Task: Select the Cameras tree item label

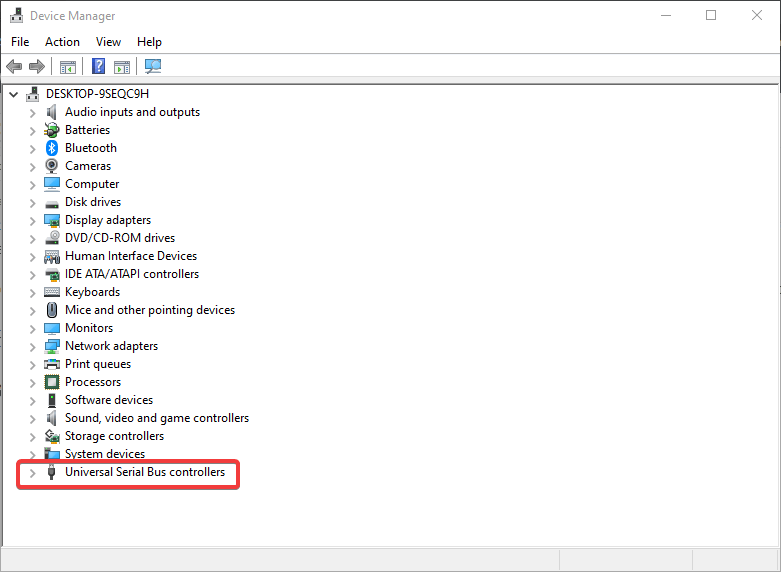Action: 88,166
